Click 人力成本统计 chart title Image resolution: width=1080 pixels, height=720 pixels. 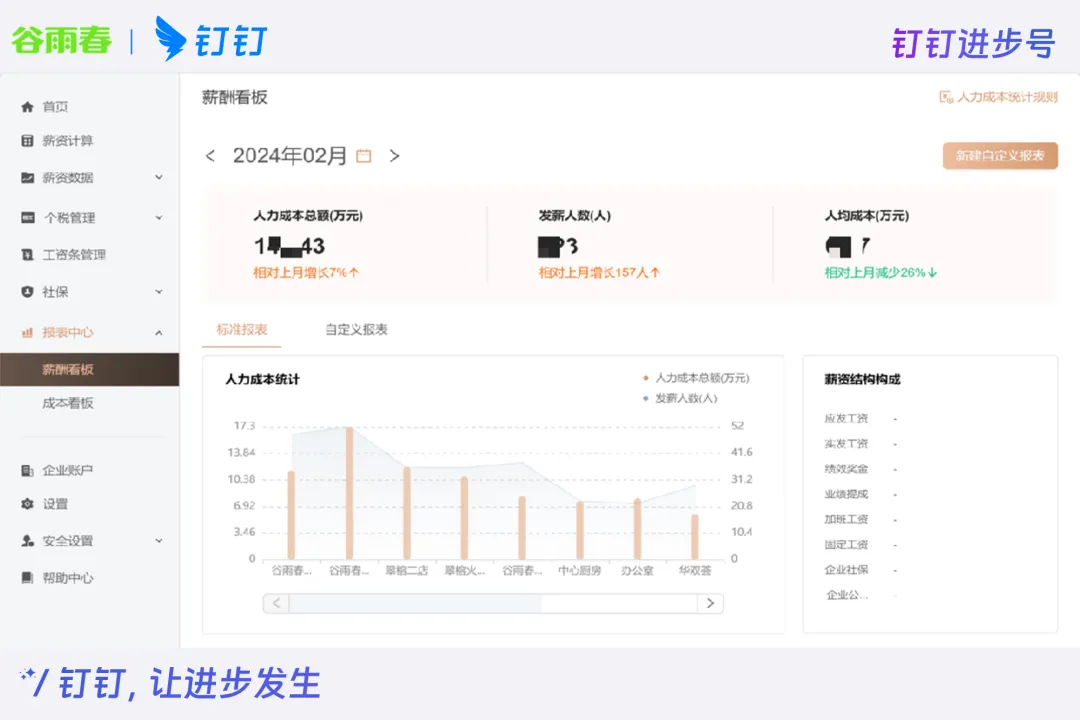[x=262, y=379]
